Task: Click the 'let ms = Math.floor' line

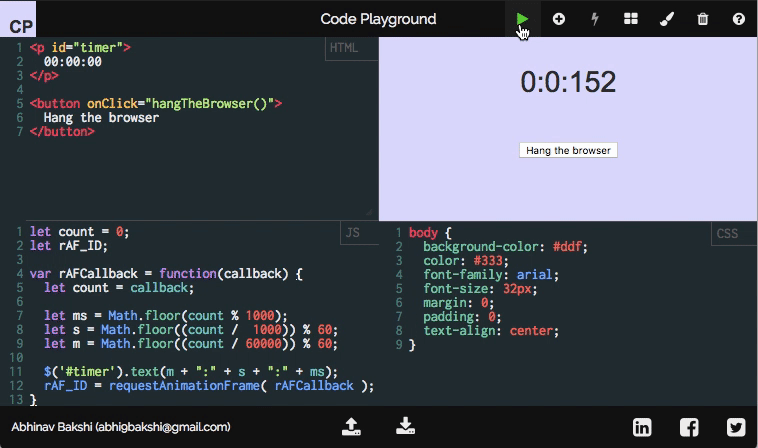Action: pyautogui.click(x=166, y=316)
